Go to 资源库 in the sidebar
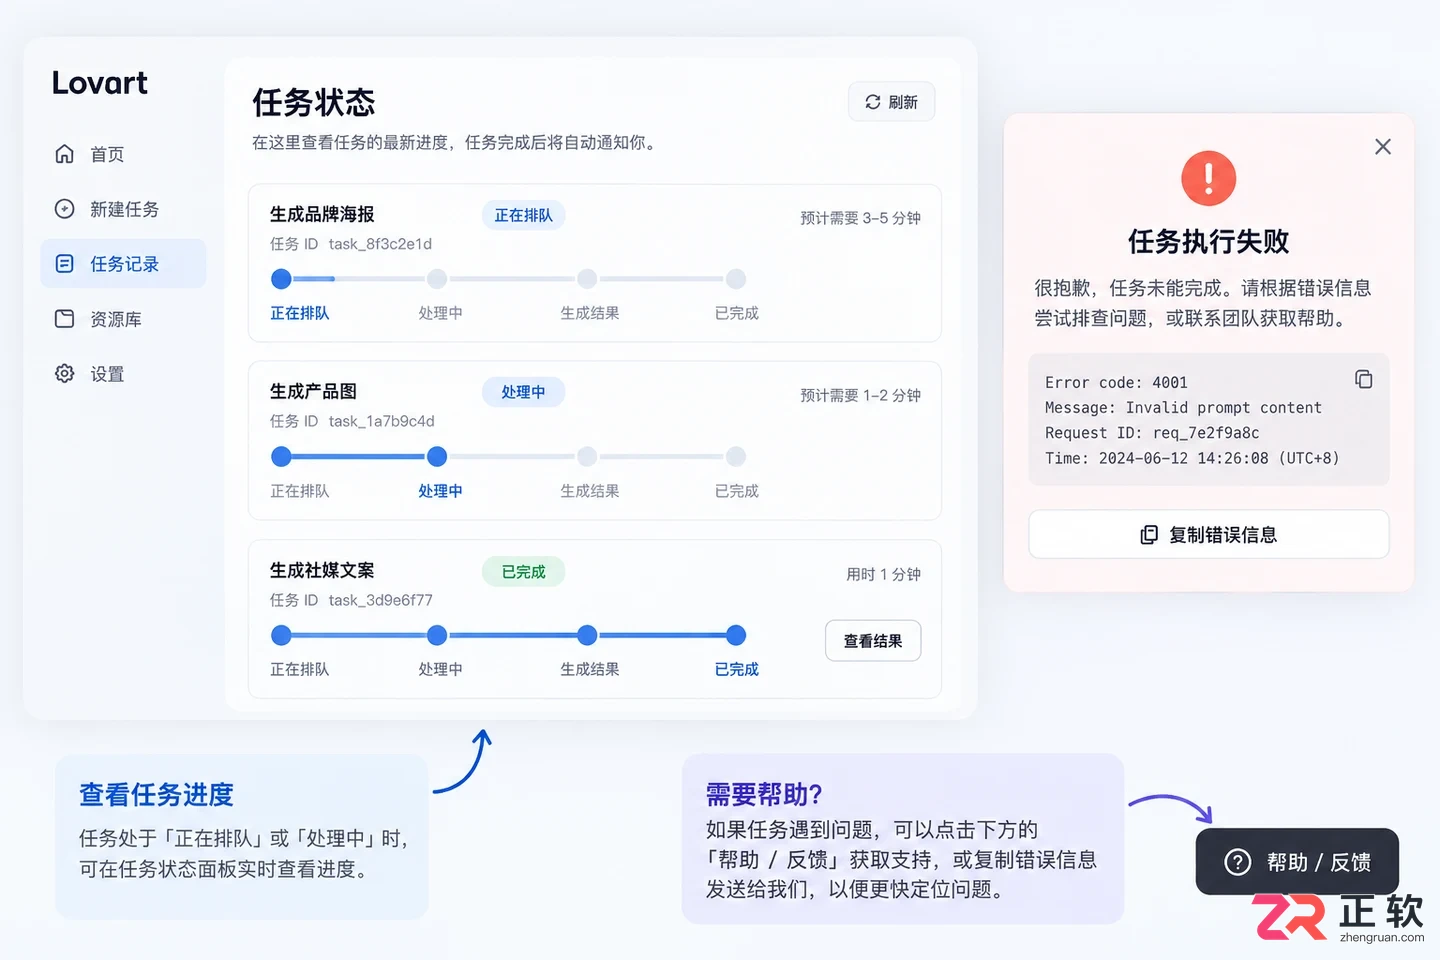Viewport: 1440px width, 960px height. (123, 319)
